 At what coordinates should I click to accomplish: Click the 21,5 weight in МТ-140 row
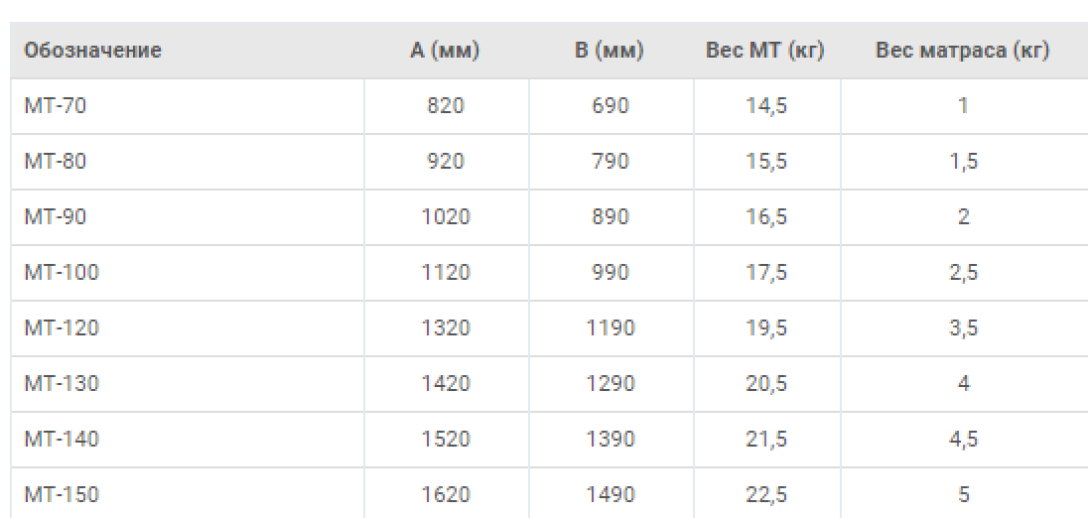[x=766, y=439]
